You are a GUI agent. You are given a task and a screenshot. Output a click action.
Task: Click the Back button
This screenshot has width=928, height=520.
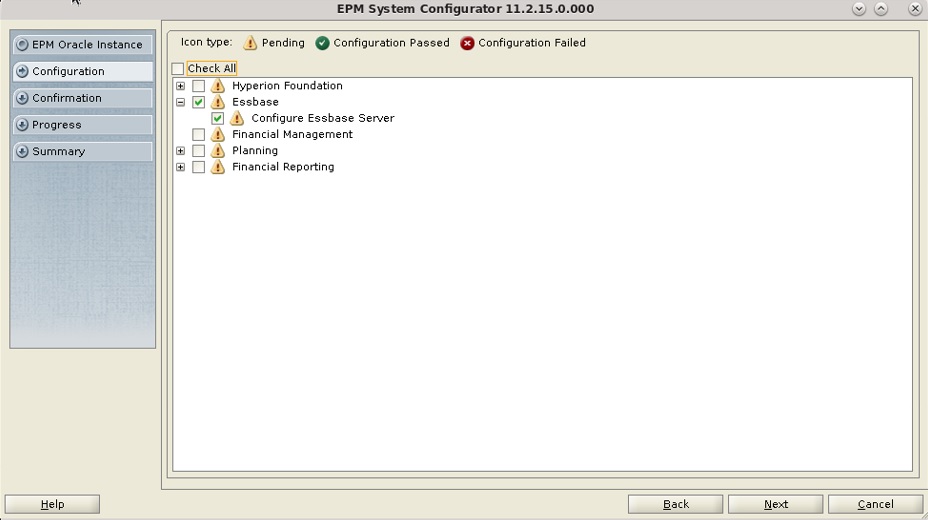pyautogui.click(x=675, y=504)
